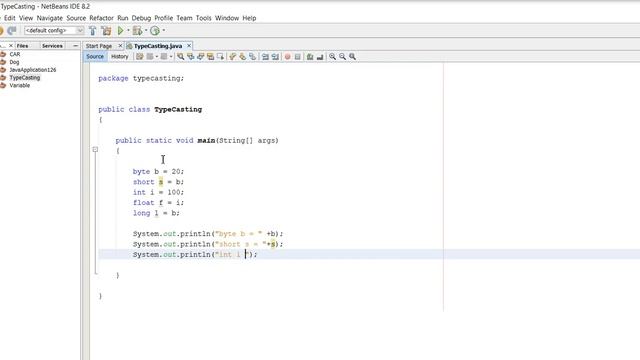Image resolution: width=640 pixels, height=360 pixels.
Task: Switch editor to History view
Action: point(120,57)
